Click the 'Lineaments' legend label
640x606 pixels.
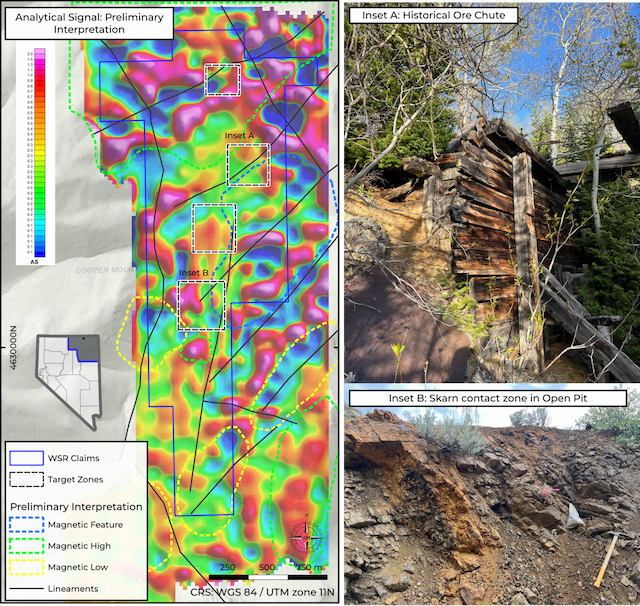73,589
